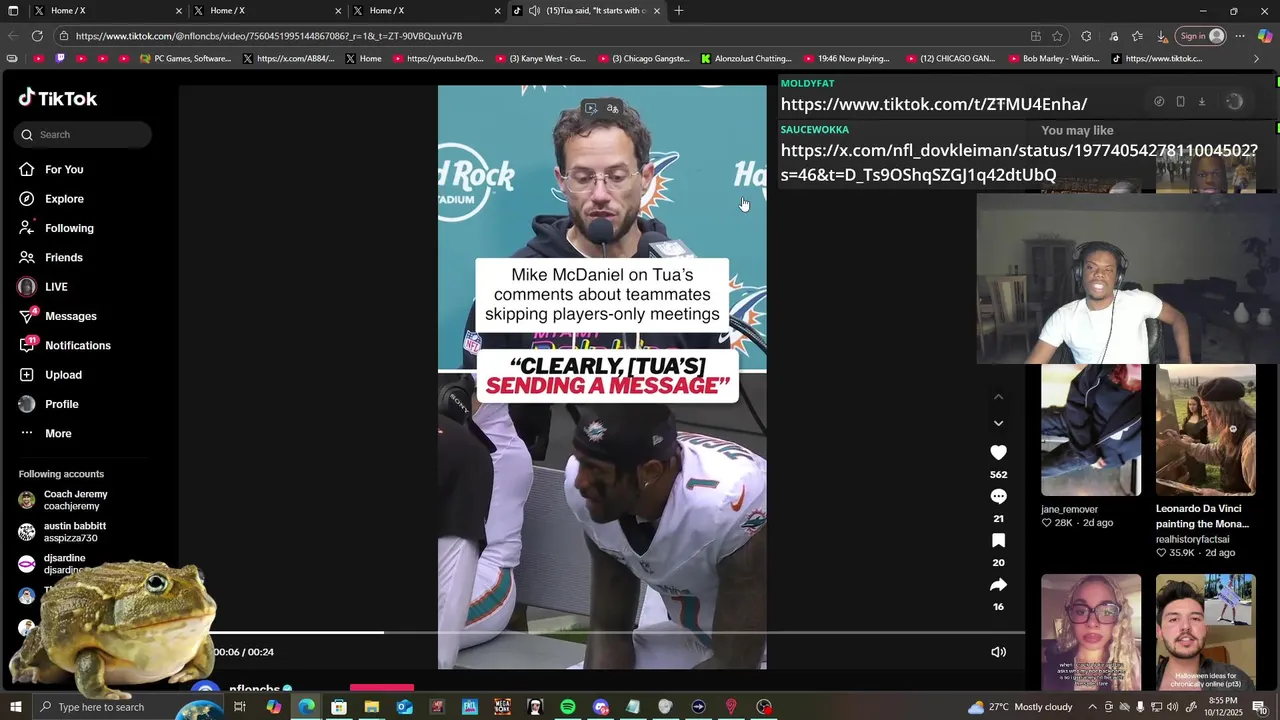Screen dimensions: 1280x720
Task: Open PC Games, Software bookmark
Action: coord(185,59)
